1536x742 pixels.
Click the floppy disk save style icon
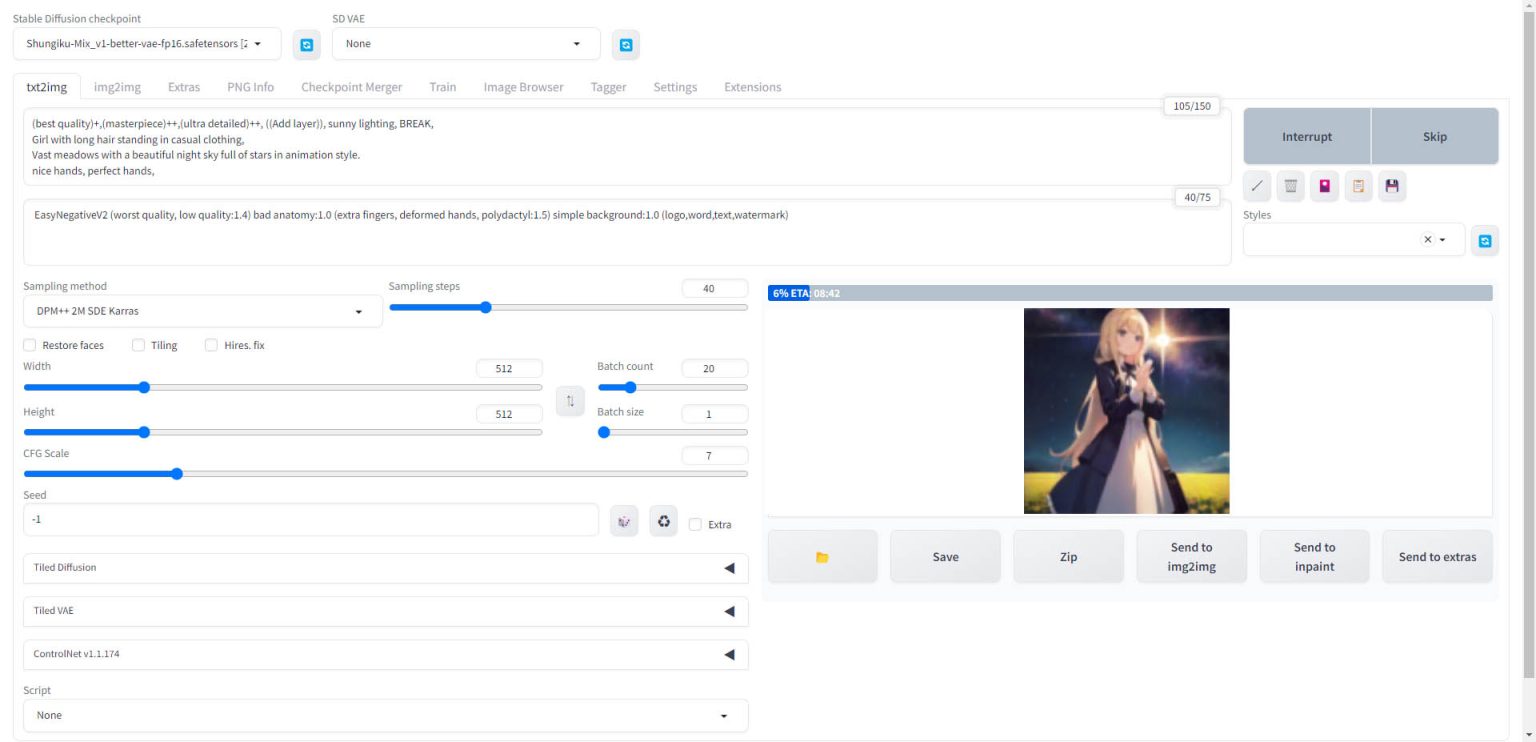pyautogui.click(x=1392, y=186)
